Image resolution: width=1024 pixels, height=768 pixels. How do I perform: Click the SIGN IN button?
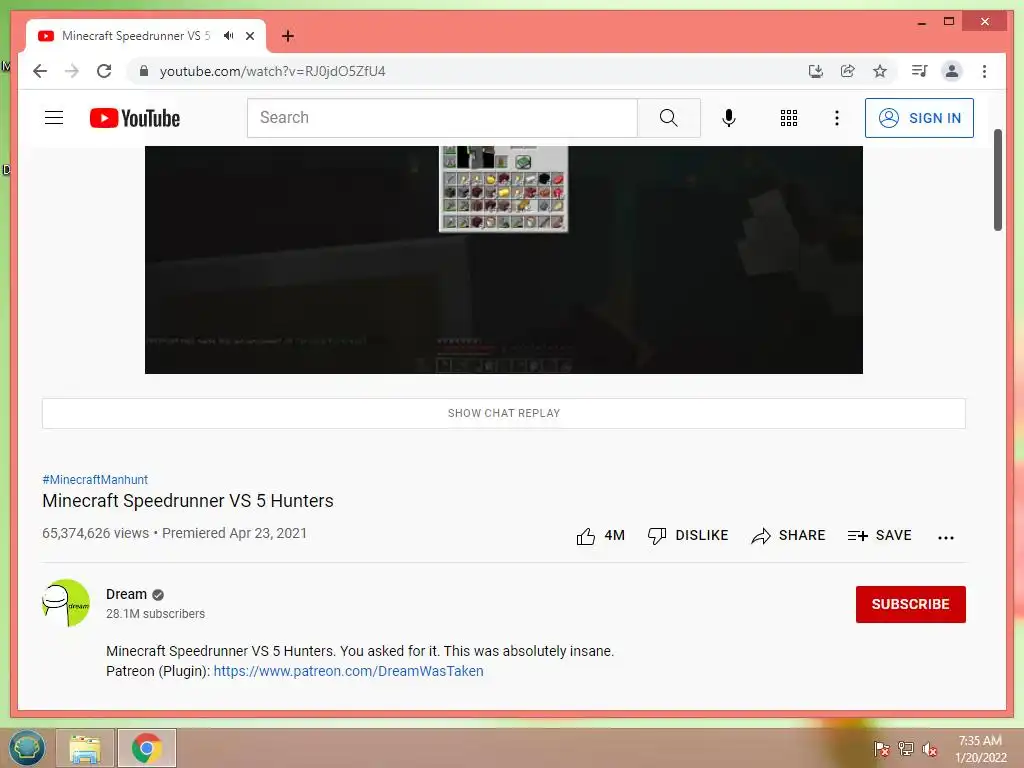click(x=919, y=118)
